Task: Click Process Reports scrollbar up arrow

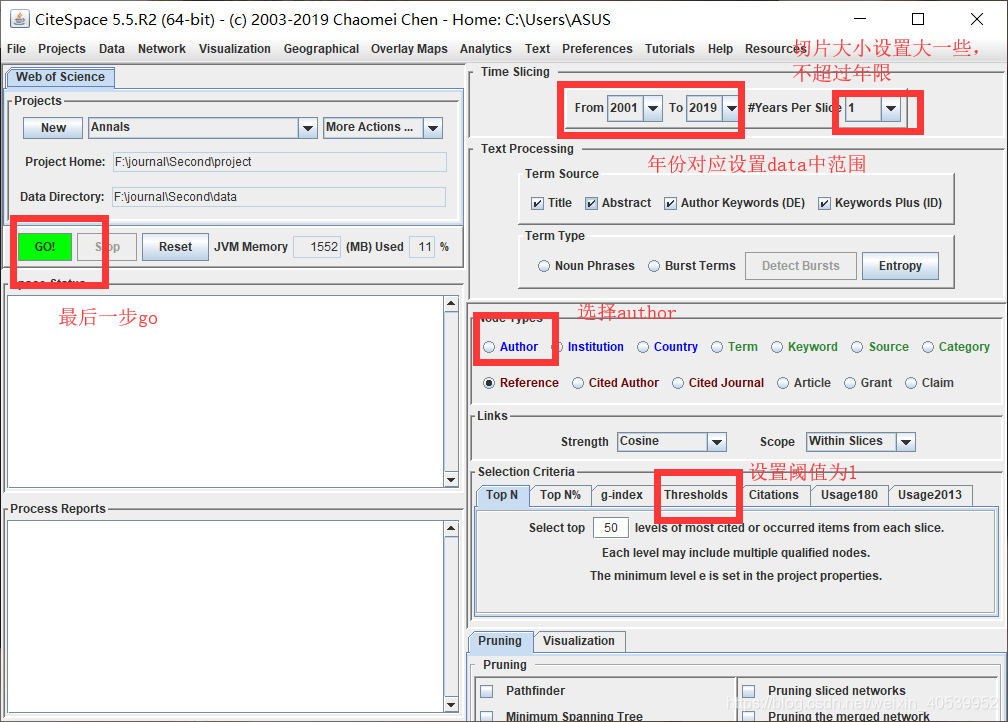Action: pyautogui.click(x=451, y=529)
